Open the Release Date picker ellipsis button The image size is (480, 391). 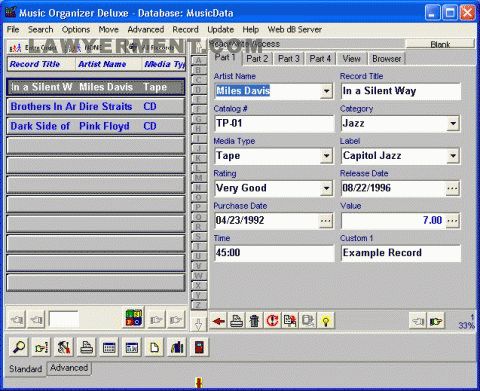pyautogui.click(x=453, y=188)
